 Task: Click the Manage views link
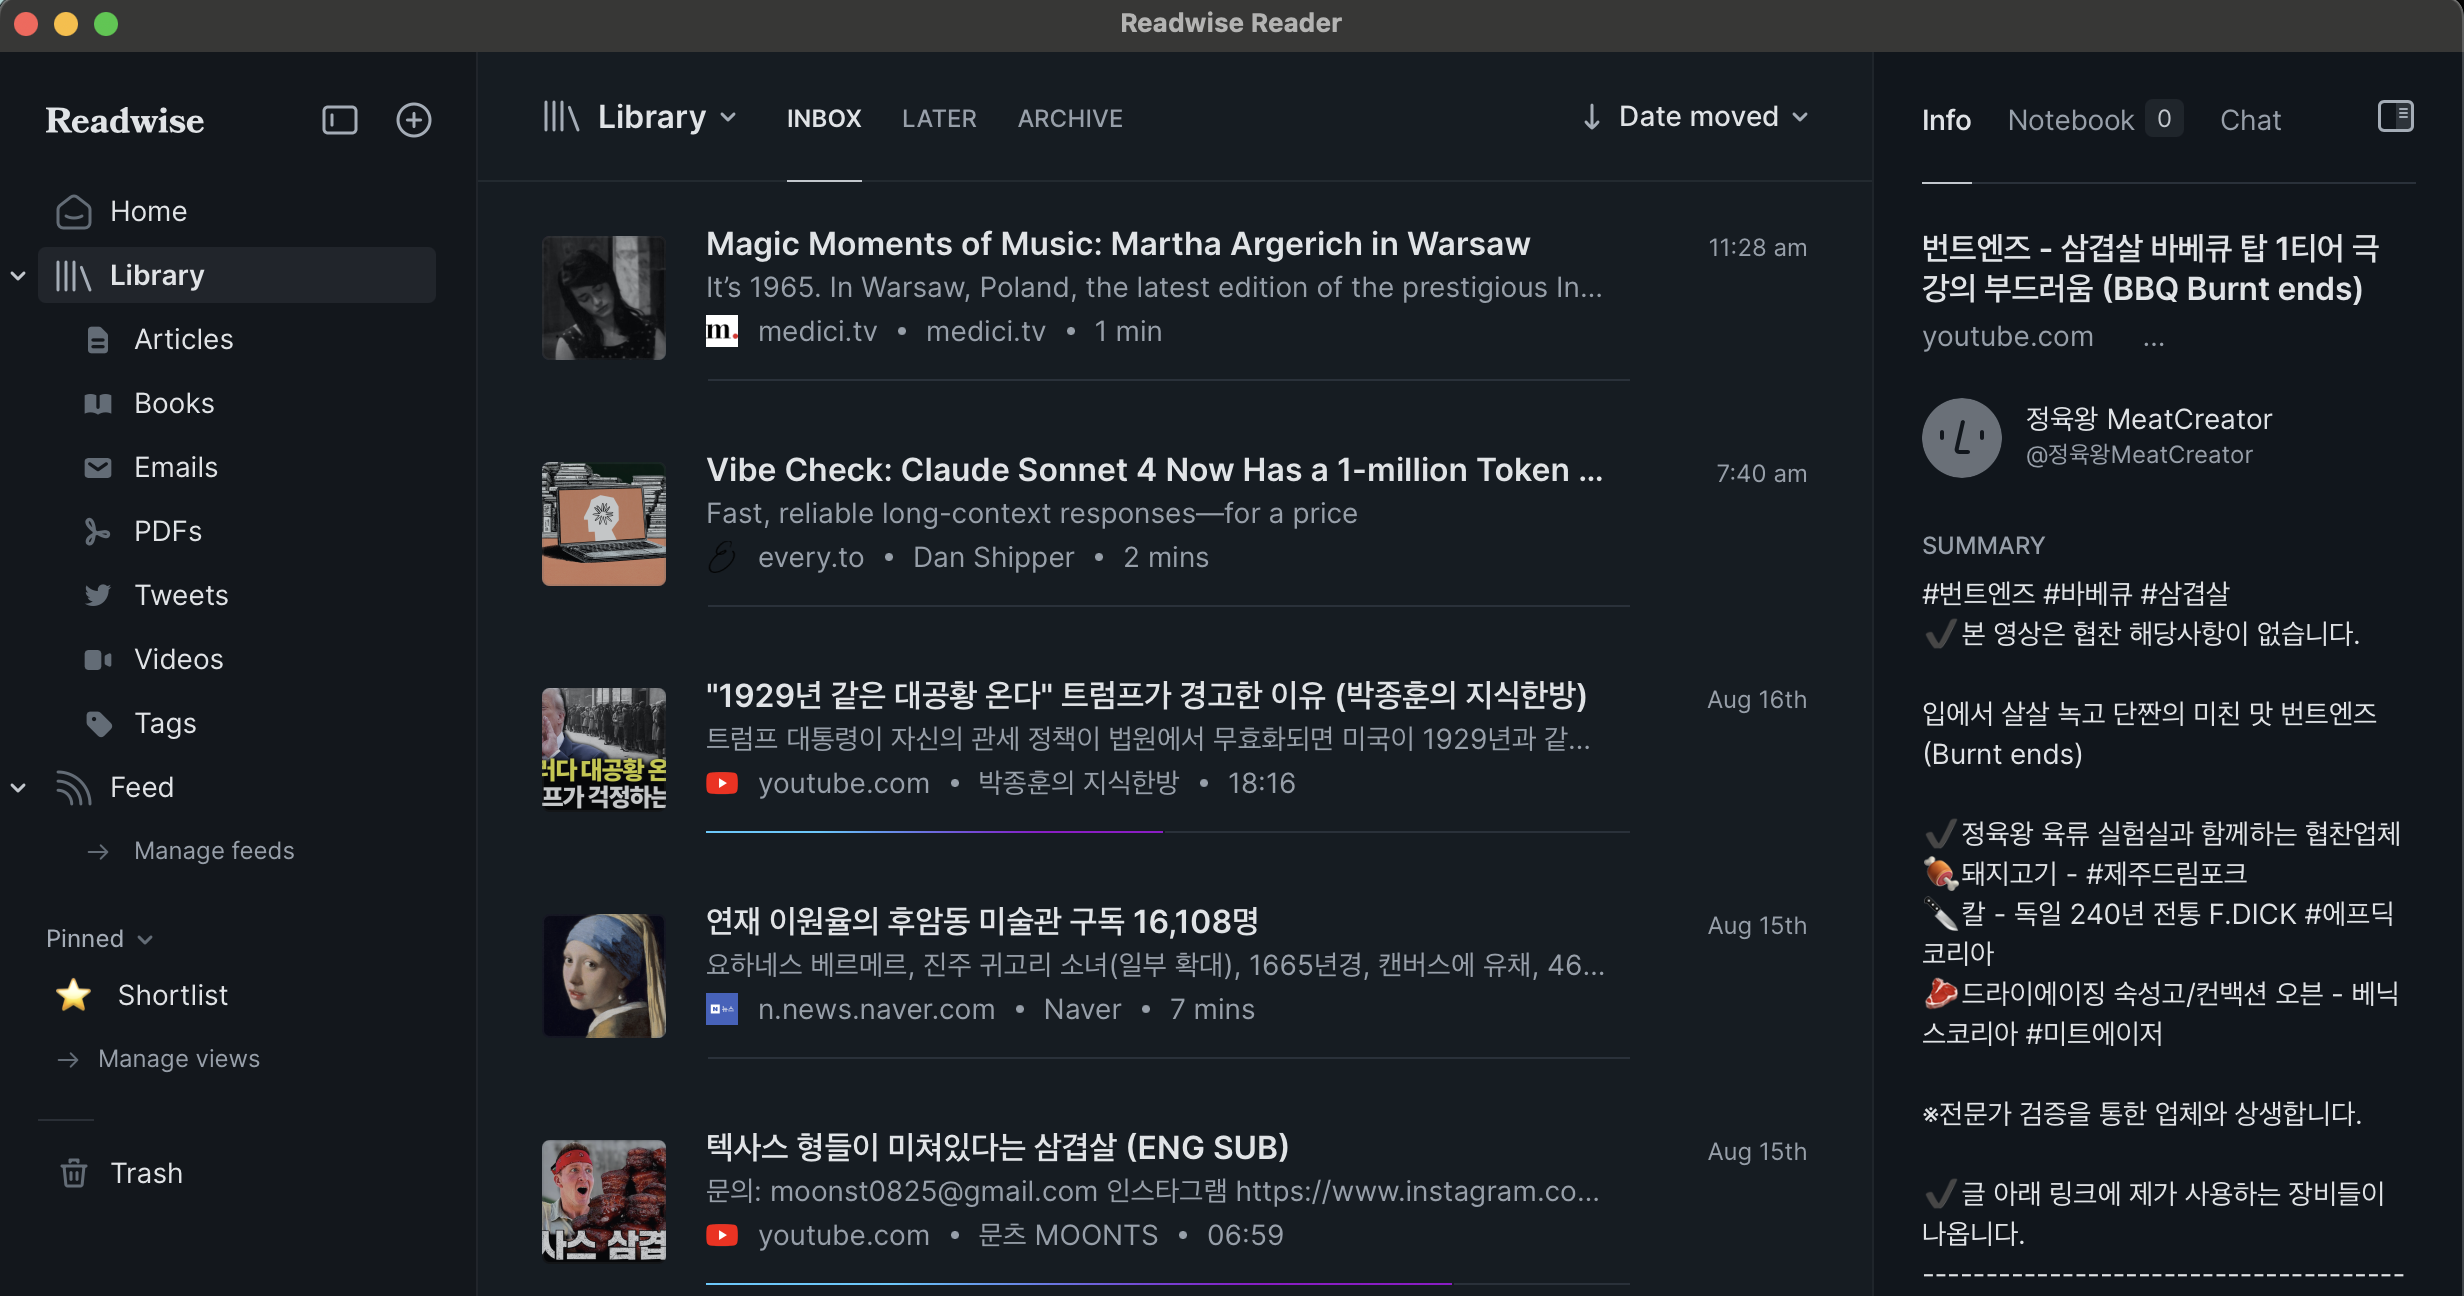178,1059
